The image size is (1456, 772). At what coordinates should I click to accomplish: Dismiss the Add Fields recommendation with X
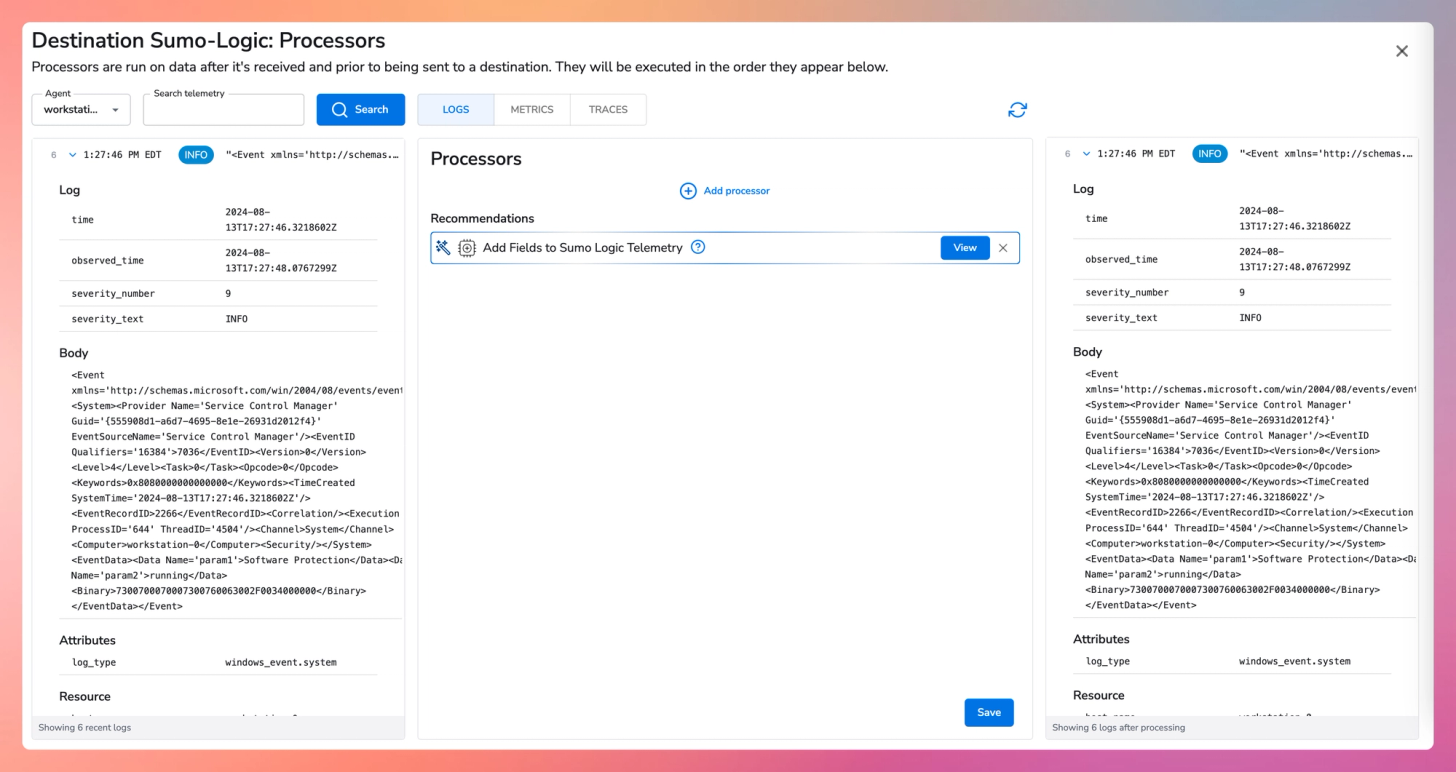(x=1003, y=248)
